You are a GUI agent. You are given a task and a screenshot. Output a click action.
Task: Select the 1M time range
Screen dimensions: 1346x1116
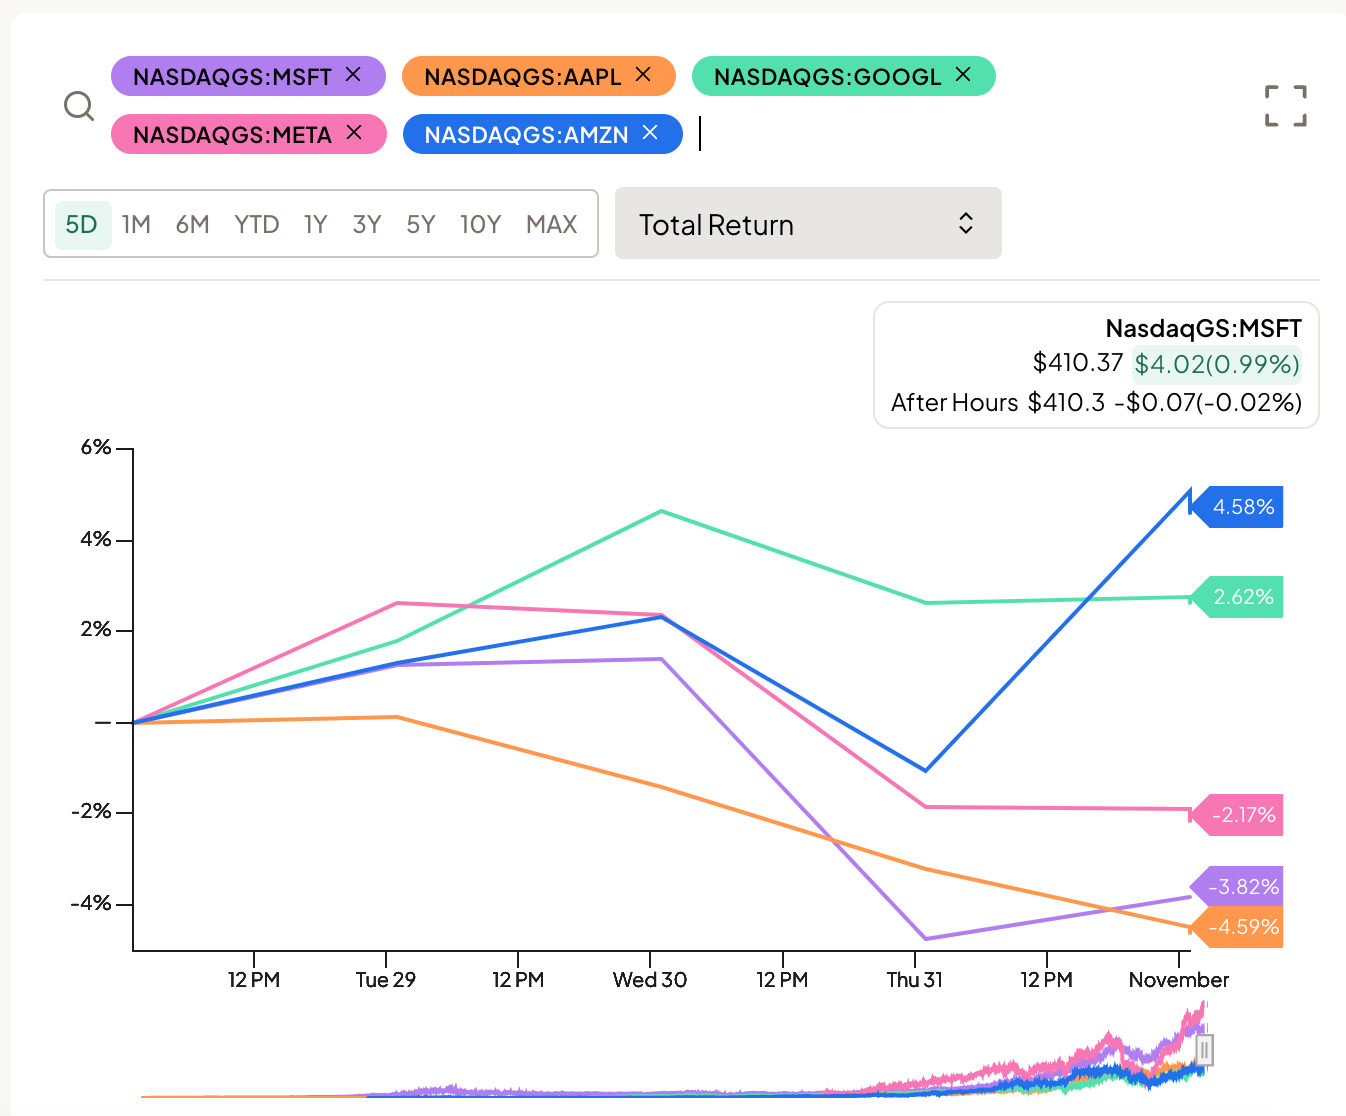(x=136, y=224)
